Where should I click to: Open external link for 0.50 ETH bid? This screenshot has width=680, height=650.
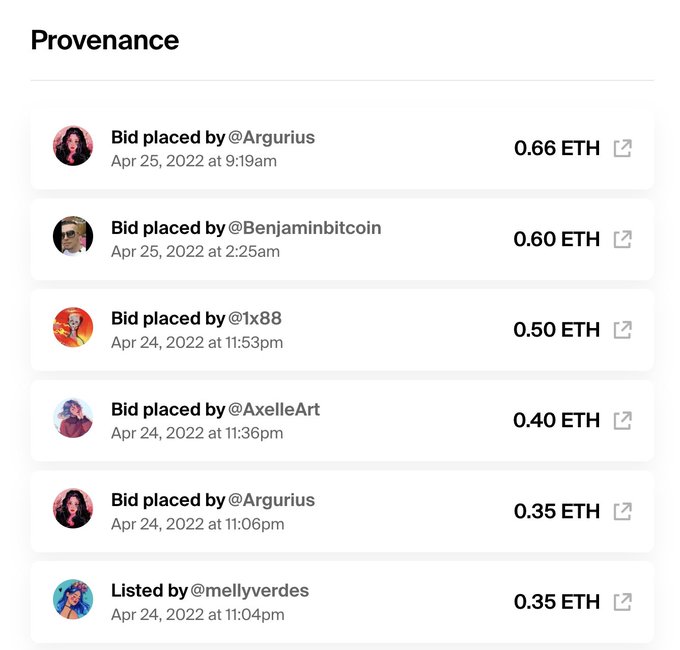[622, 330]
